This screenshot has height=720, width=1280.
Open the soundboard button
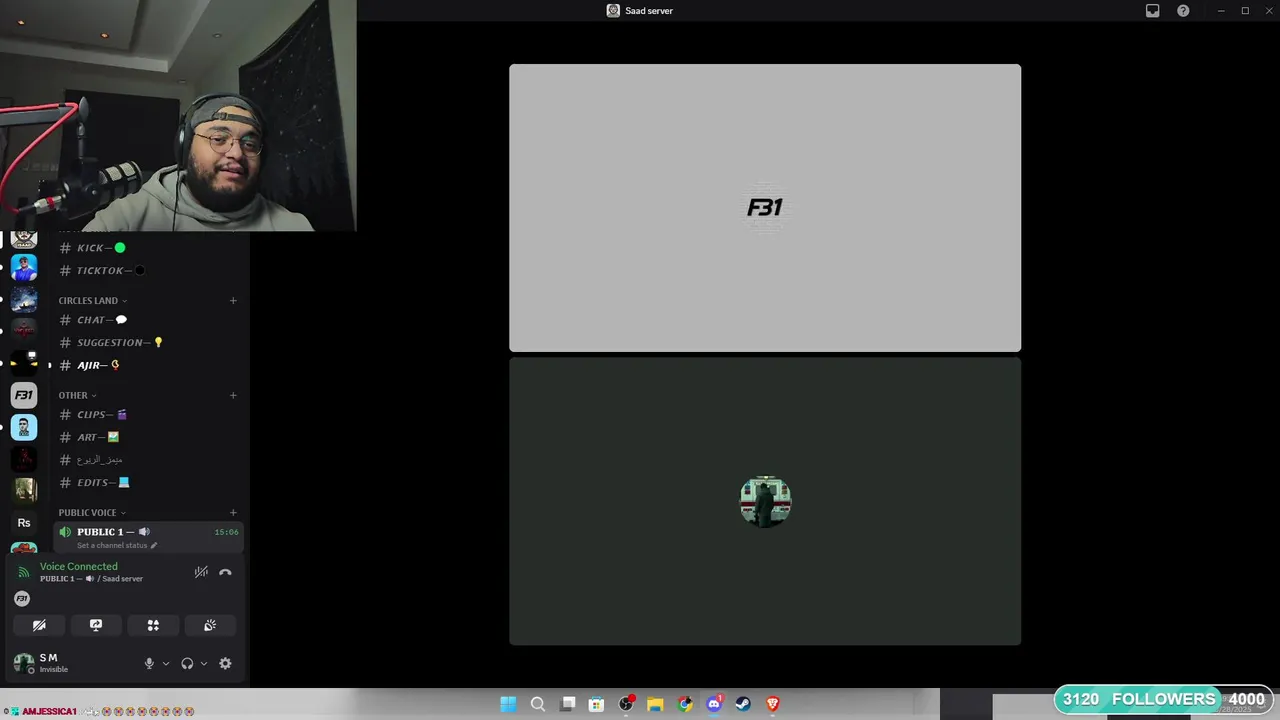coord(210,625)
